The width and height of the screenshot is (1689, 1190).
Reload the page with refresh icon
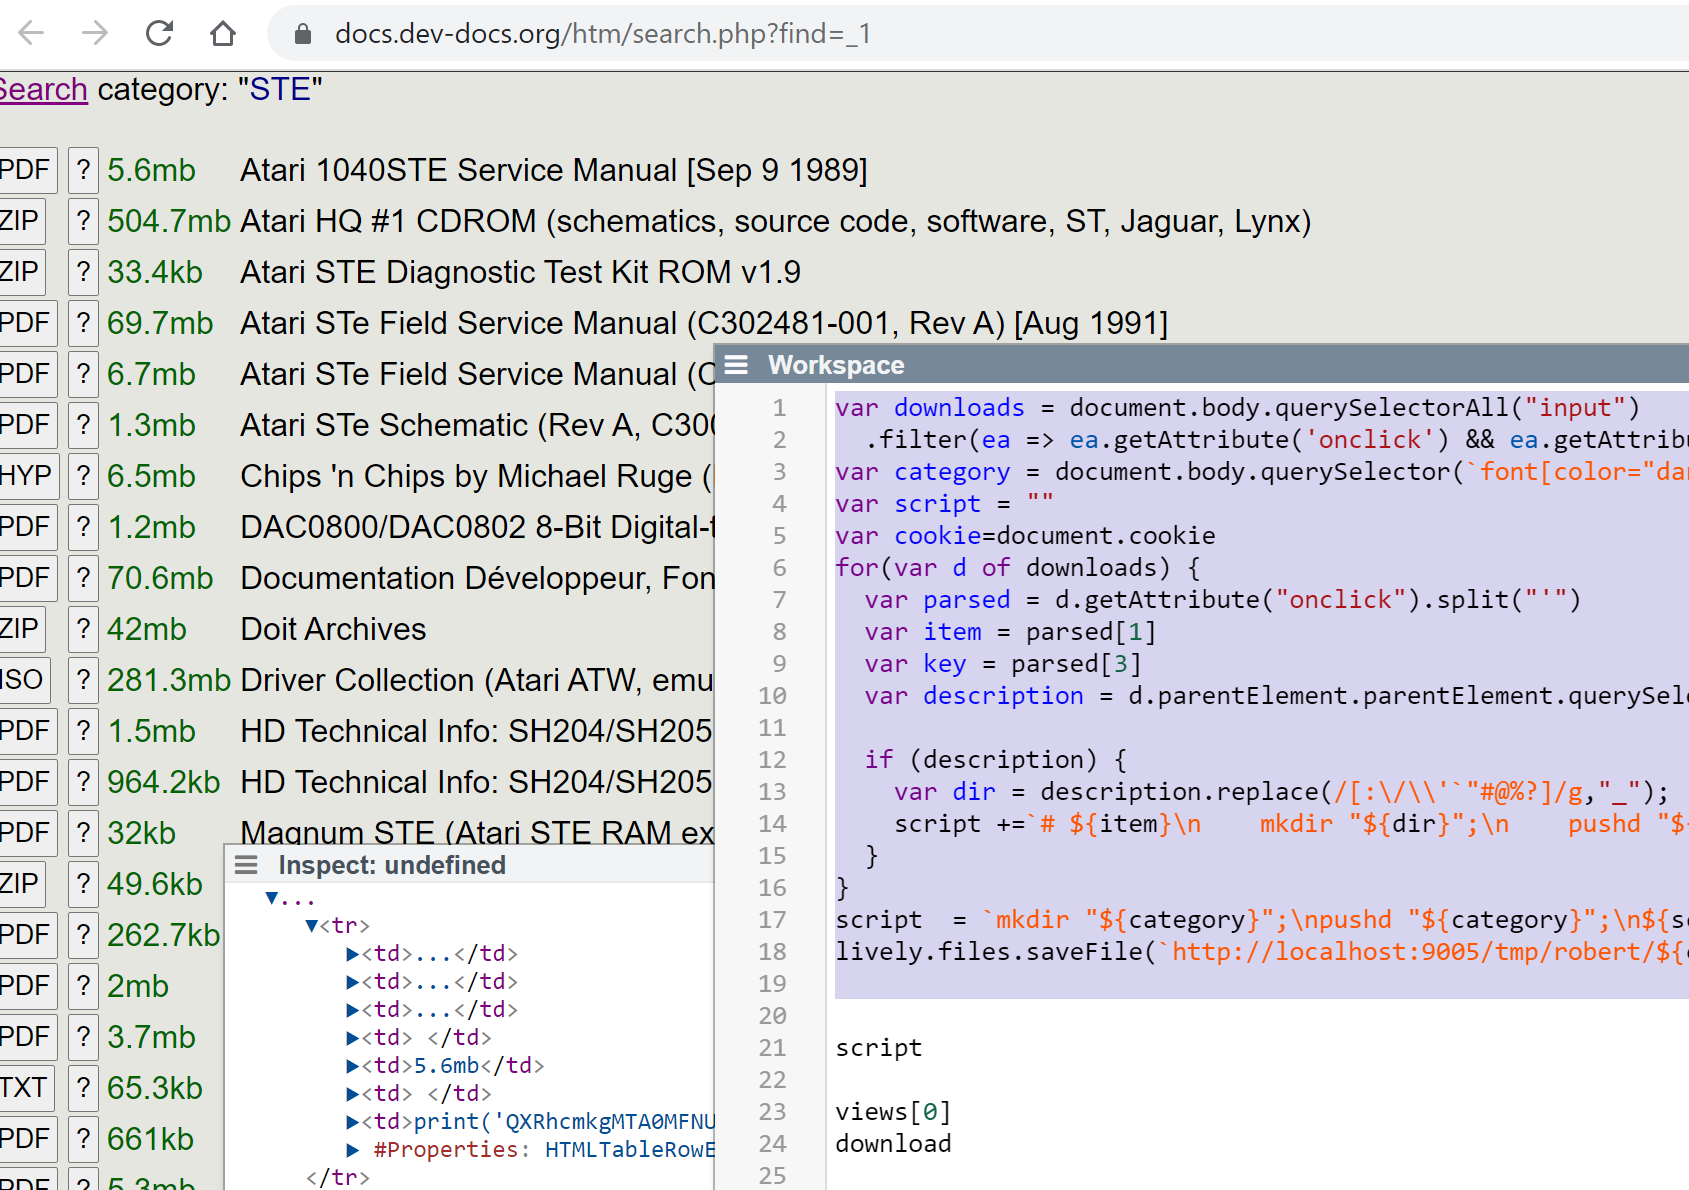tap(159, 34)
